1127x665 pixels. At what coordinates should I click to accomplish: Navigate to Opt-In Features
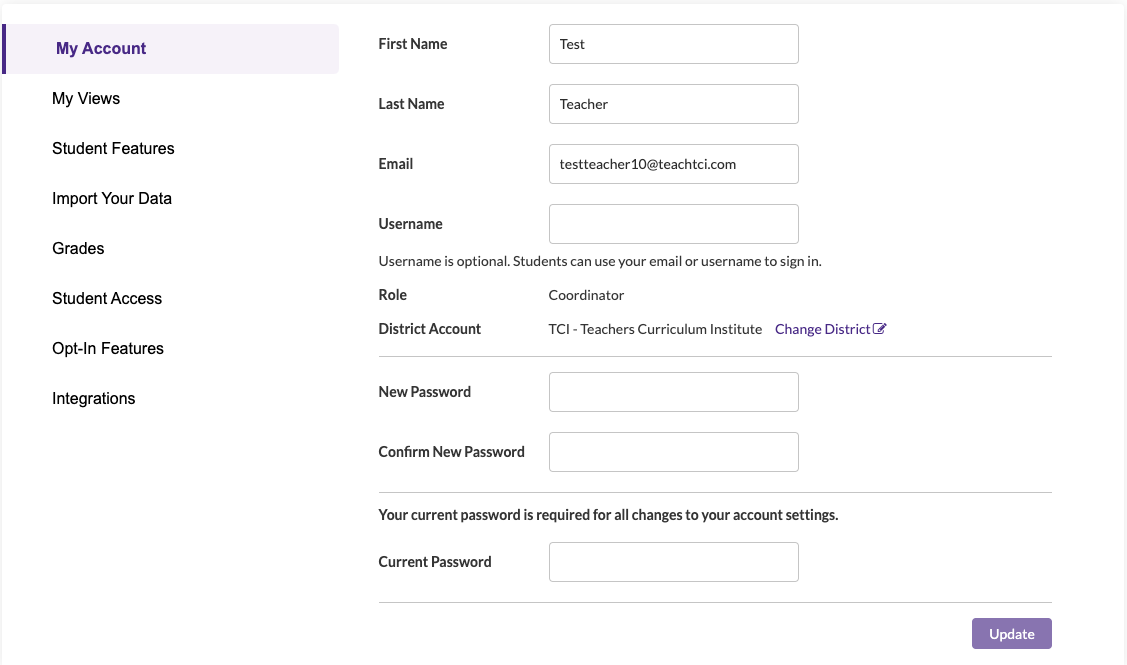click(x=108, y=349)
